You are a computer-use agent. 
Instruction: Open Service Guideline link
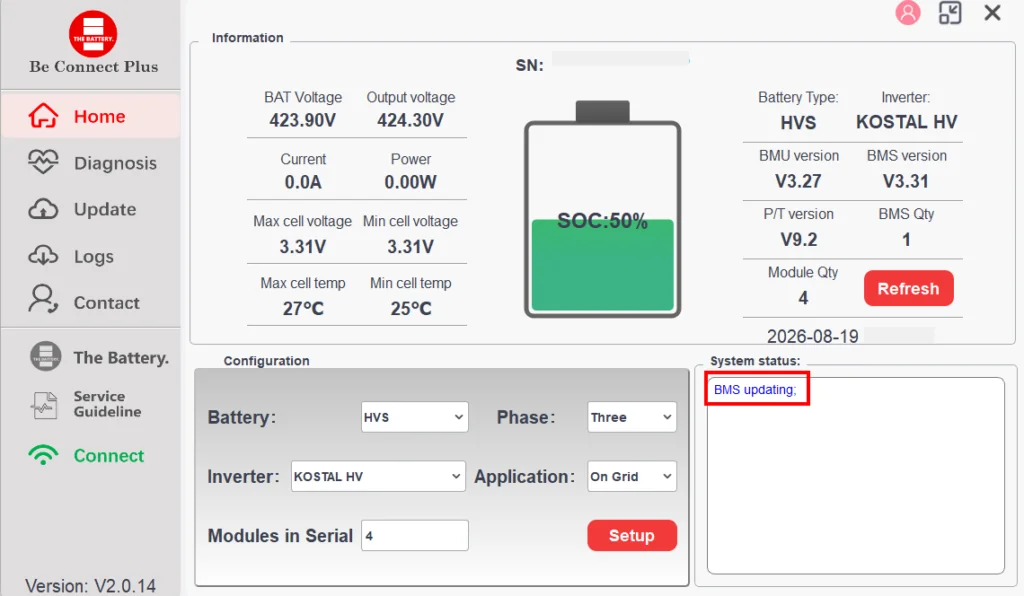[x=107, y=404]
